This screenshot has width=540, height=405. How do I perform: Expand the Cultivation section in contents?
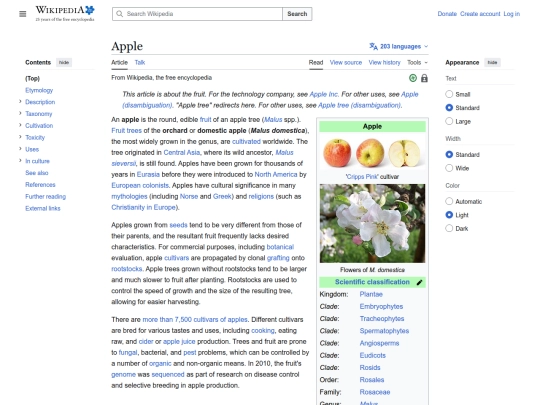pyautogui.click(x=20, y=125)
